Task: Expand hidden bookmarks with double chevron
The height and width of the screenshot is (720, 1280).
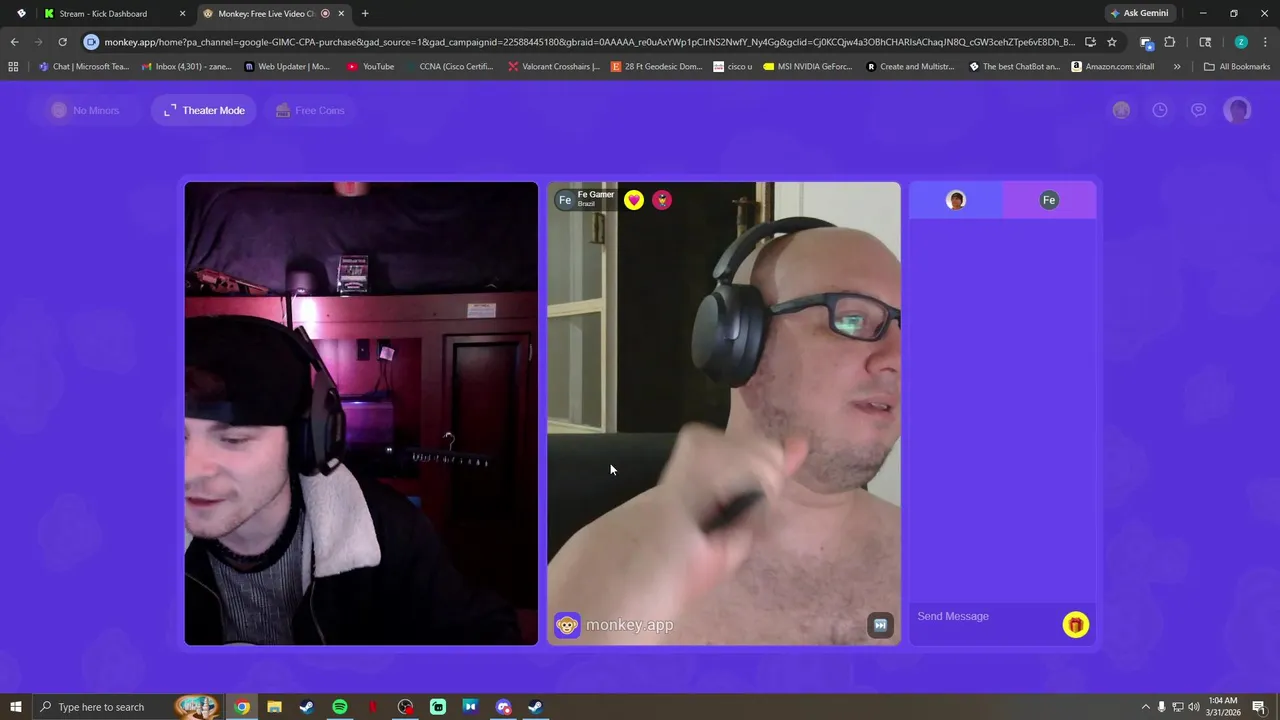Action: pyautogui.click(x=1177, y=67)
